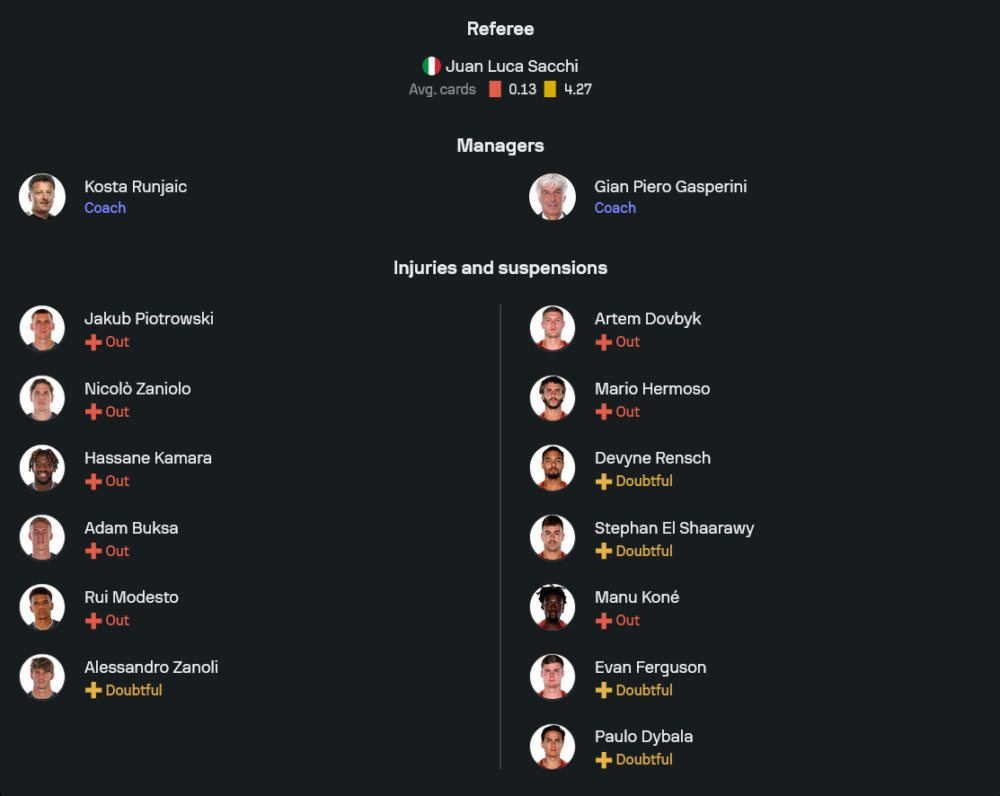Screen dimensions: 1000x796
Task: Click the yellow cross icon under Alessandro Zanoli
Action: coord(93,690)
